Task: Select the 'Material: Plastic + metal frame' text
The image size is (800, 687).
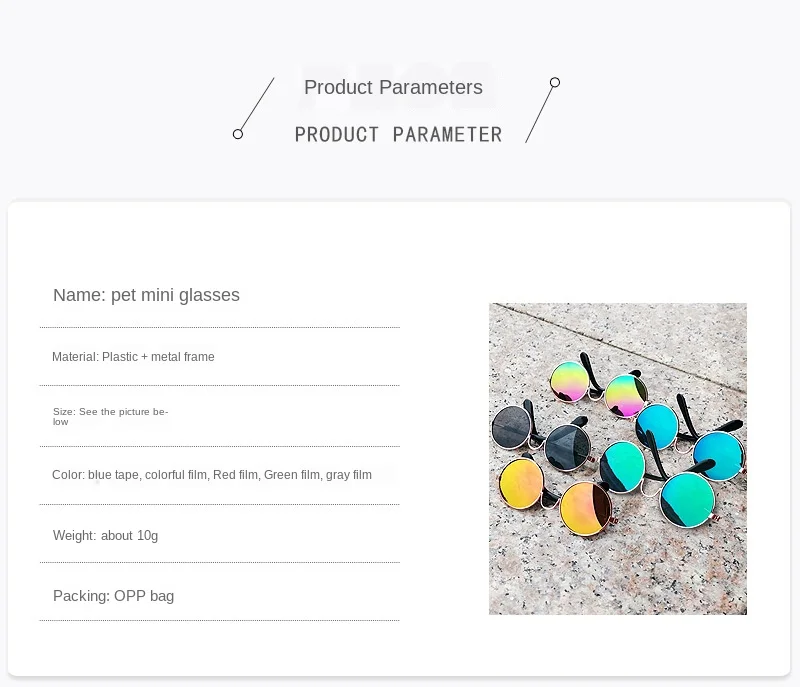Action: click(x=133, y=357)
